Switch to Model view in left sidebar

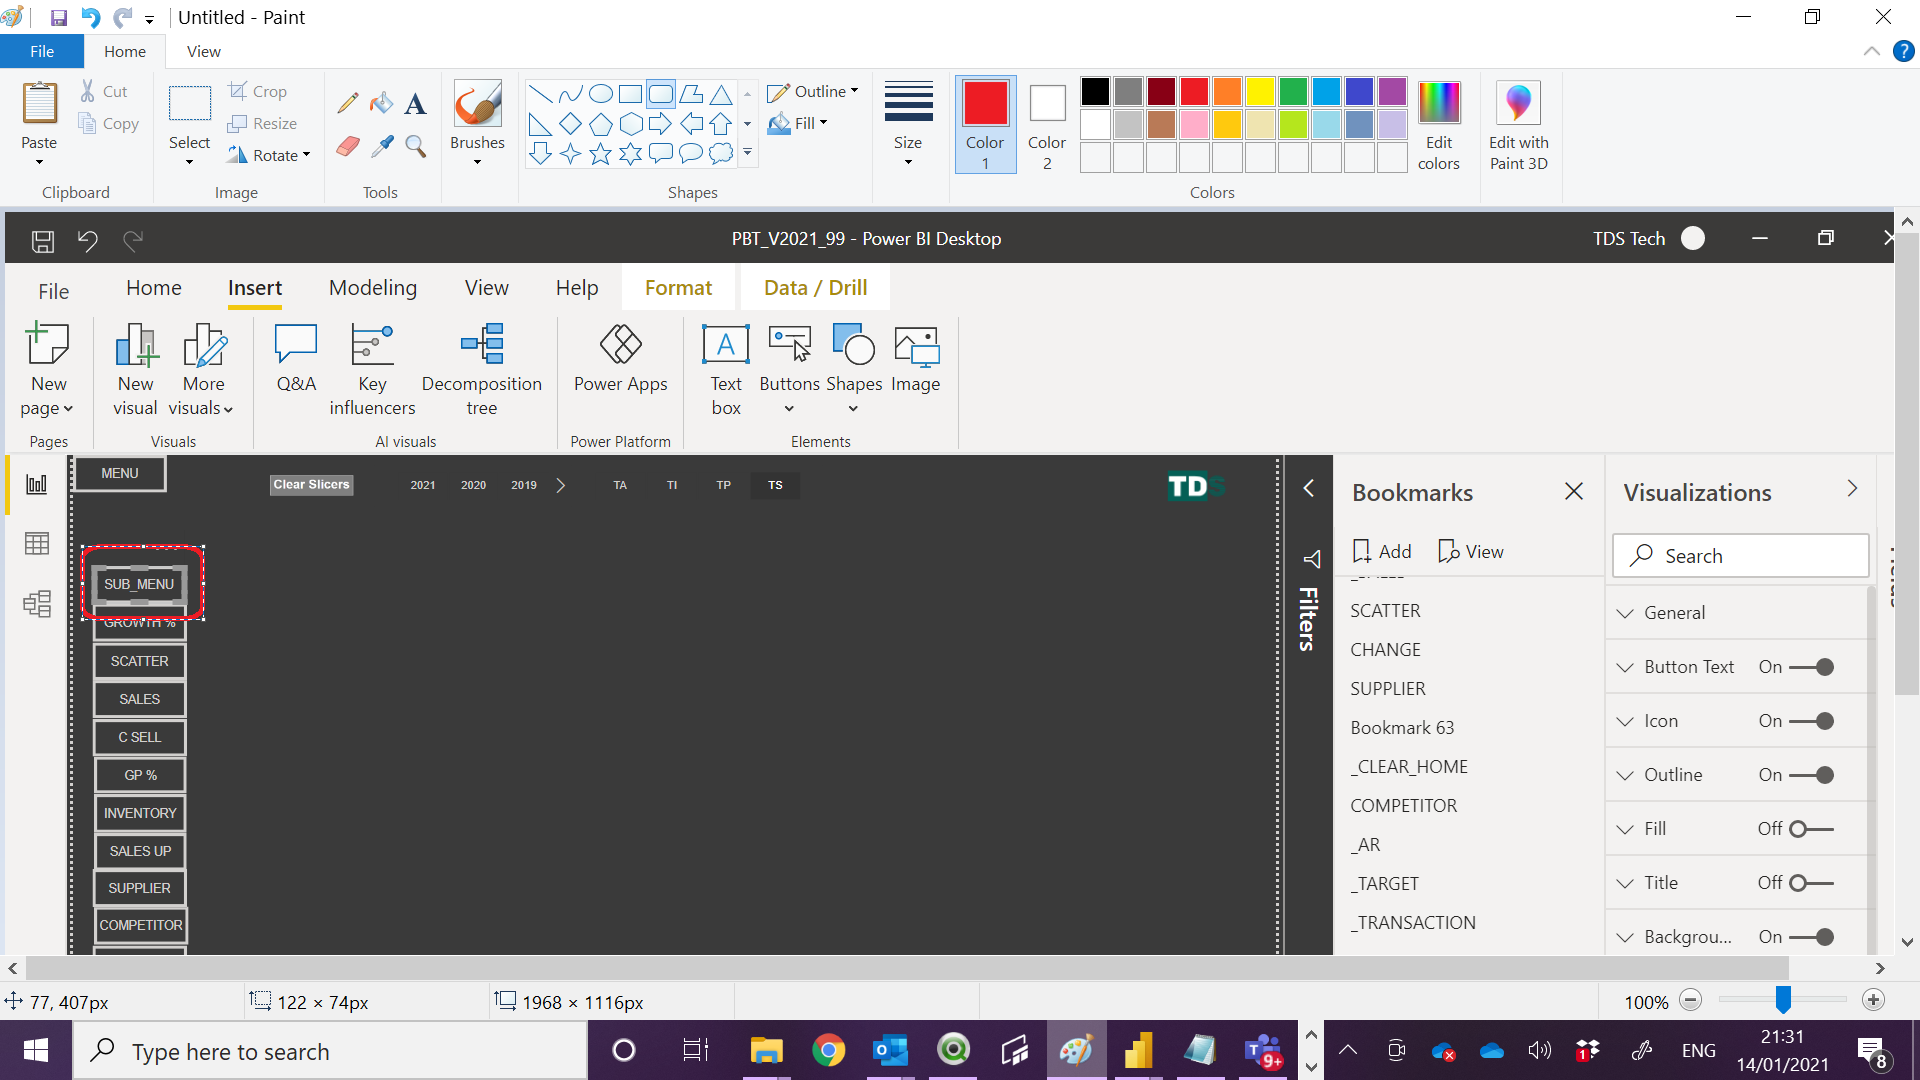click(x=37, y=603)
